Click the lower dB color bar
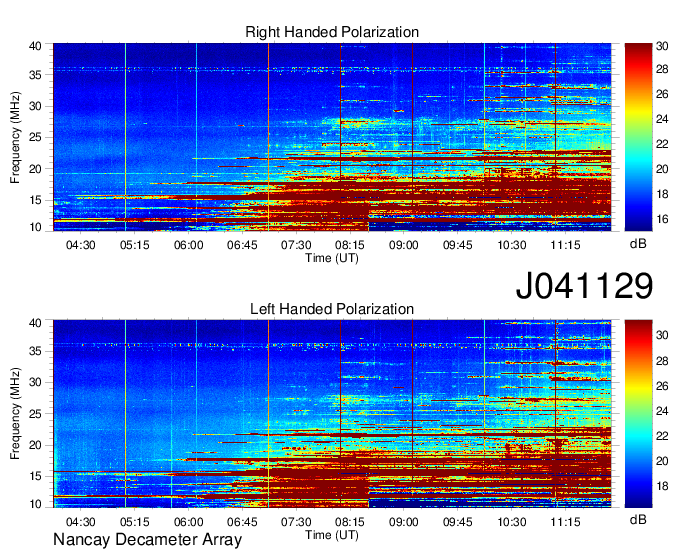 tap(638, 414)
